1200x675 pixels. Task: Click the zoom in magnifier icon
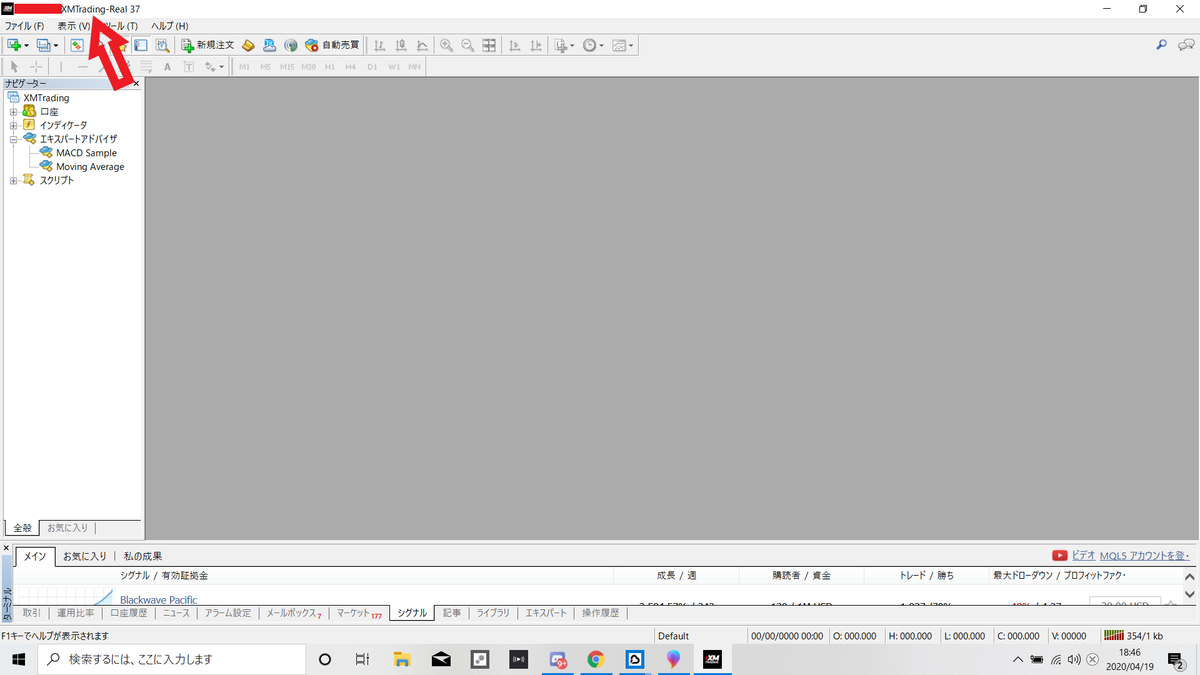pyautogui.click(x=446, y=45)
